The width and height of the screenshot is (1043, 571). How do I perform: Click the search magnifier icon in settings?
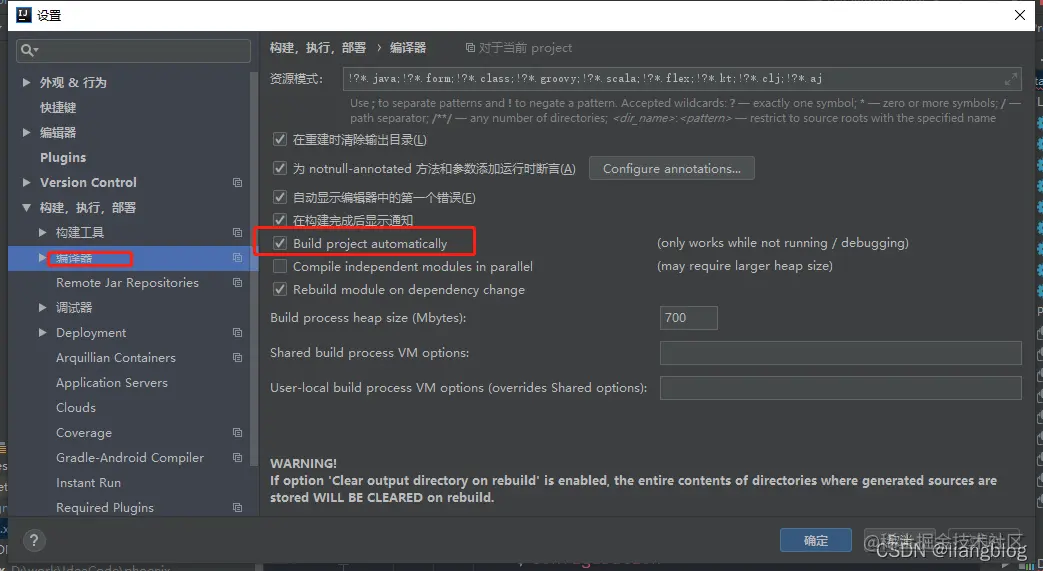pos(27,50)
